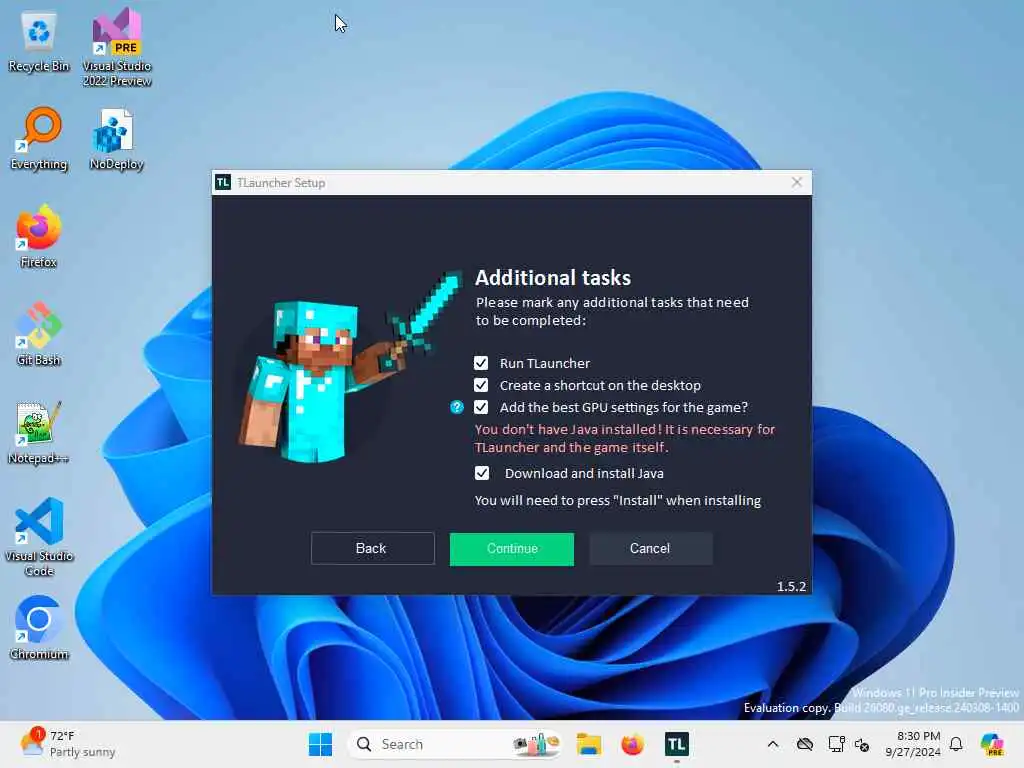This screenshot has height=768, width=1024.
Task: Click the blue GPU settings help icon
Action: point(456,408)
